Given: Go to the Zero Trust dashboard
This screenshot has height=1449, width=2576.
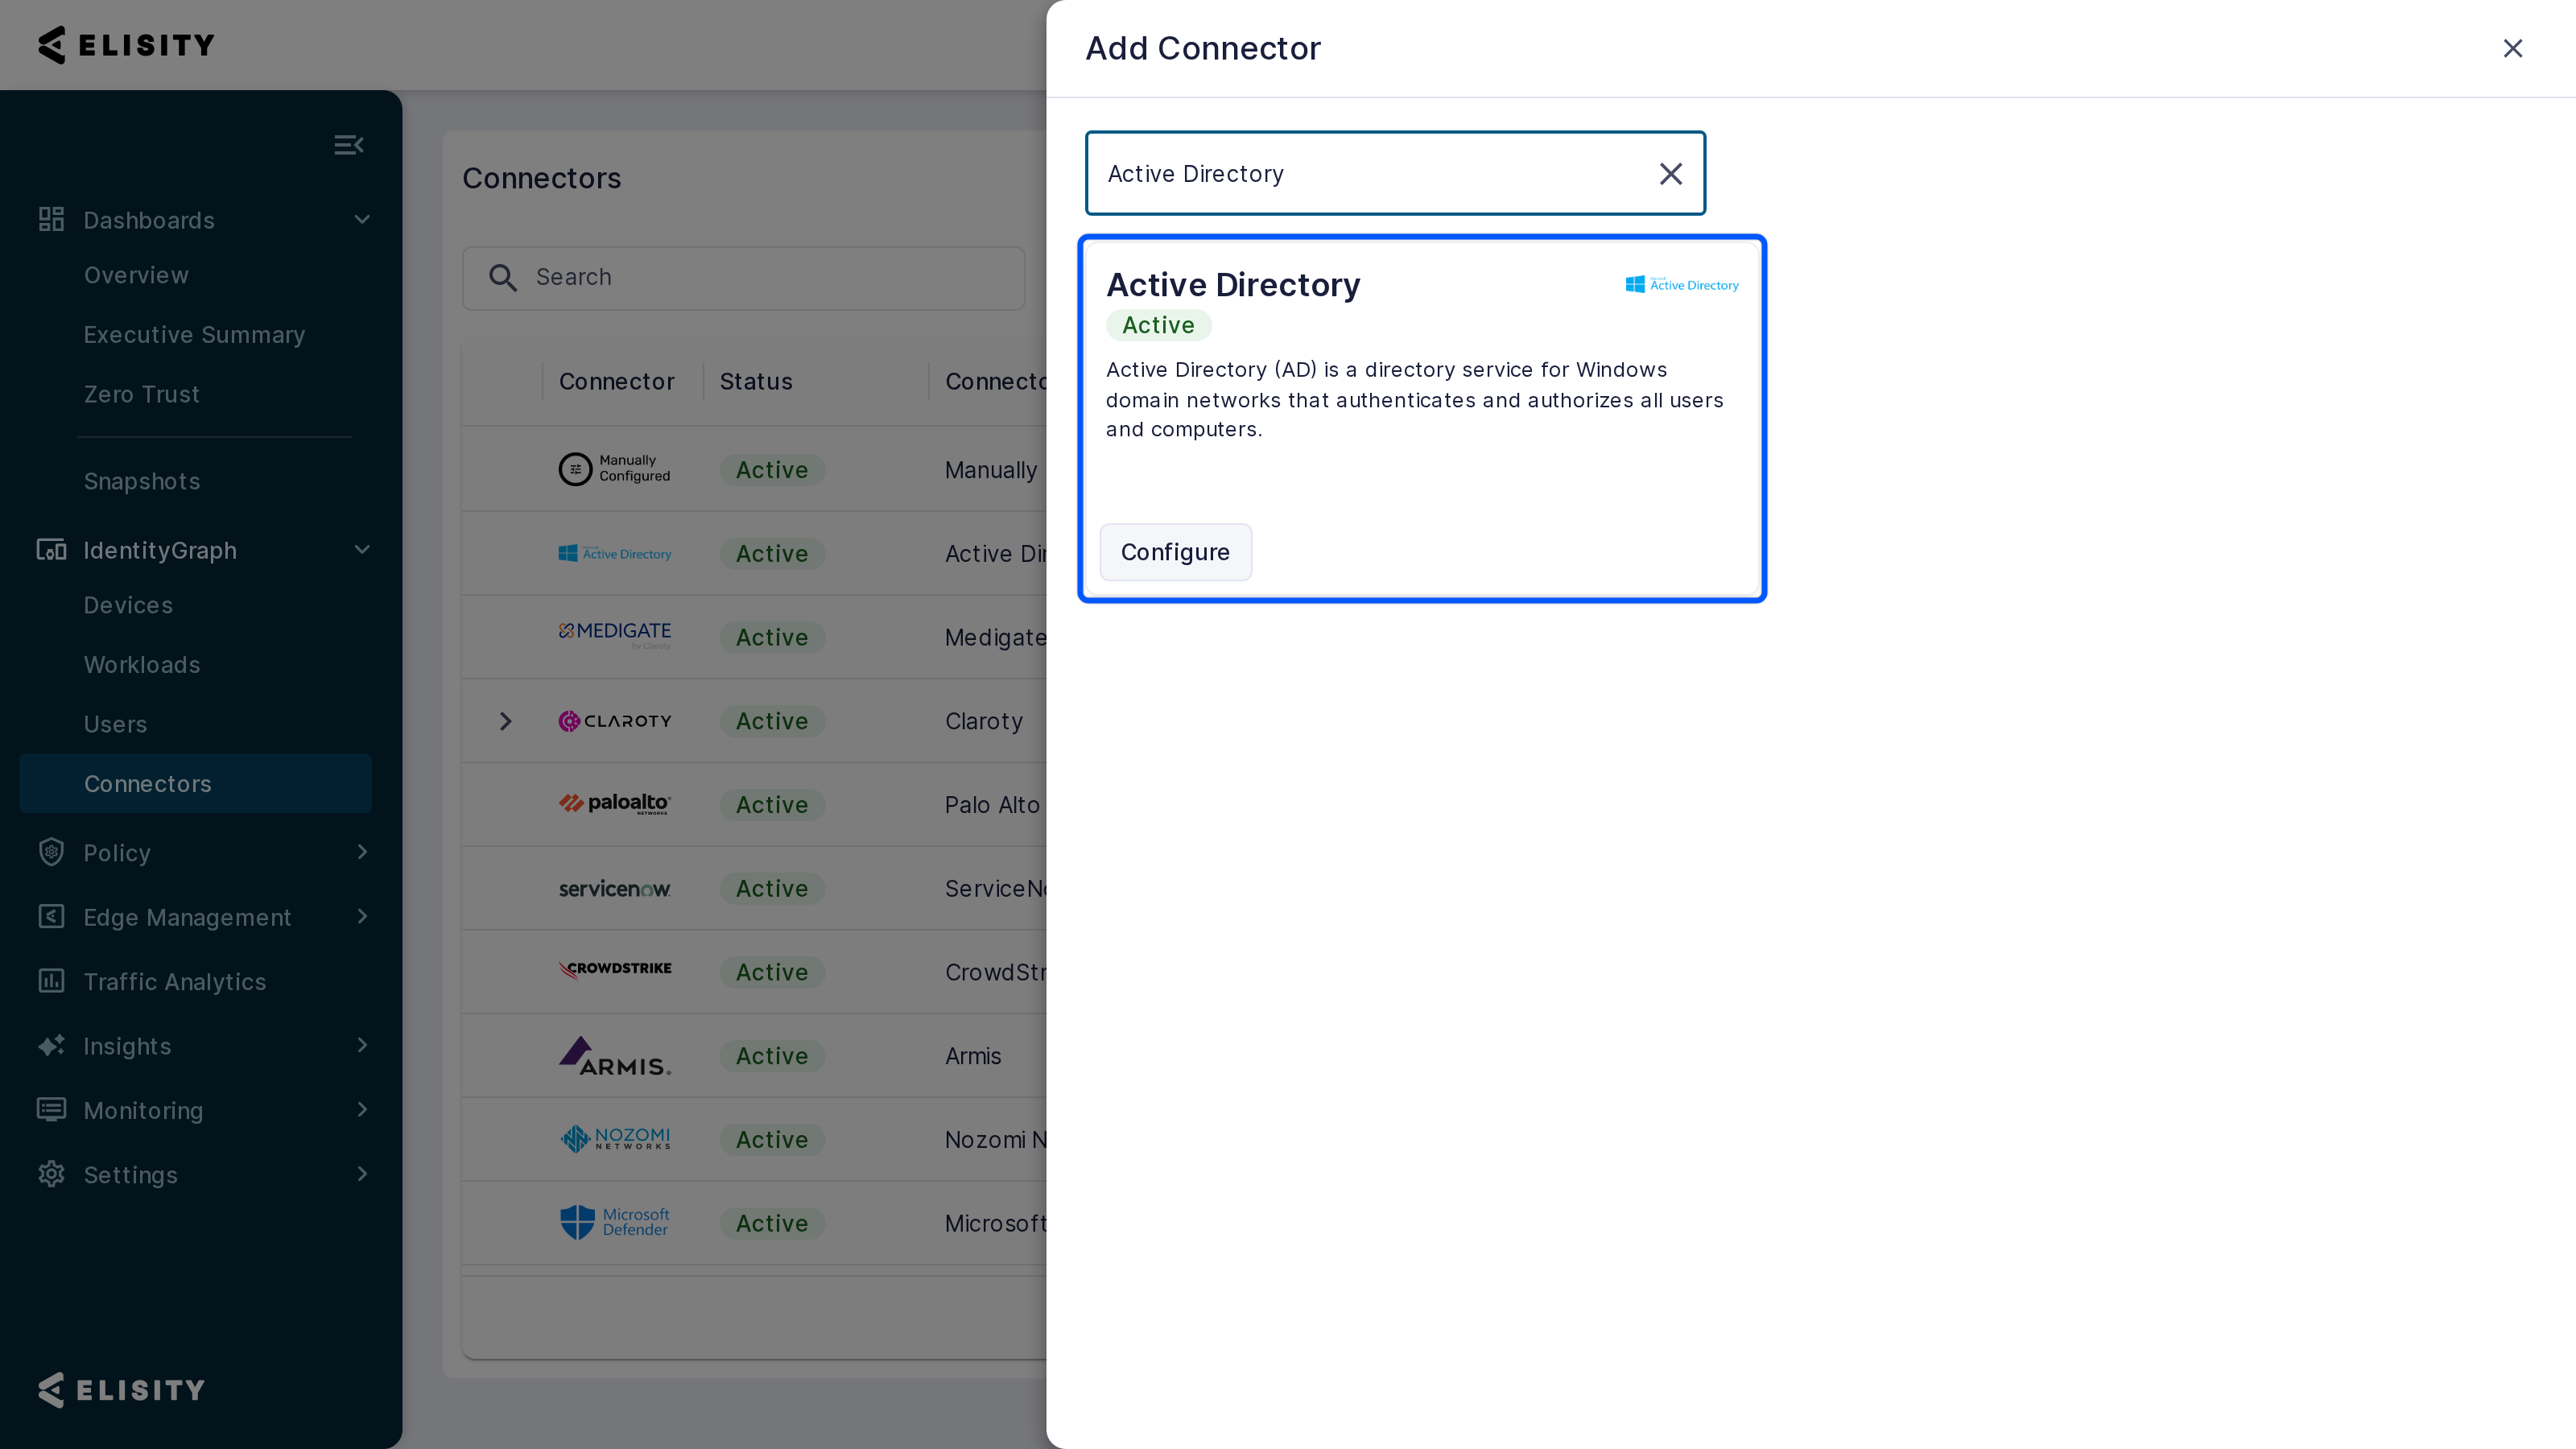Looking at the screenshot, I should click(x=142, y=394).
